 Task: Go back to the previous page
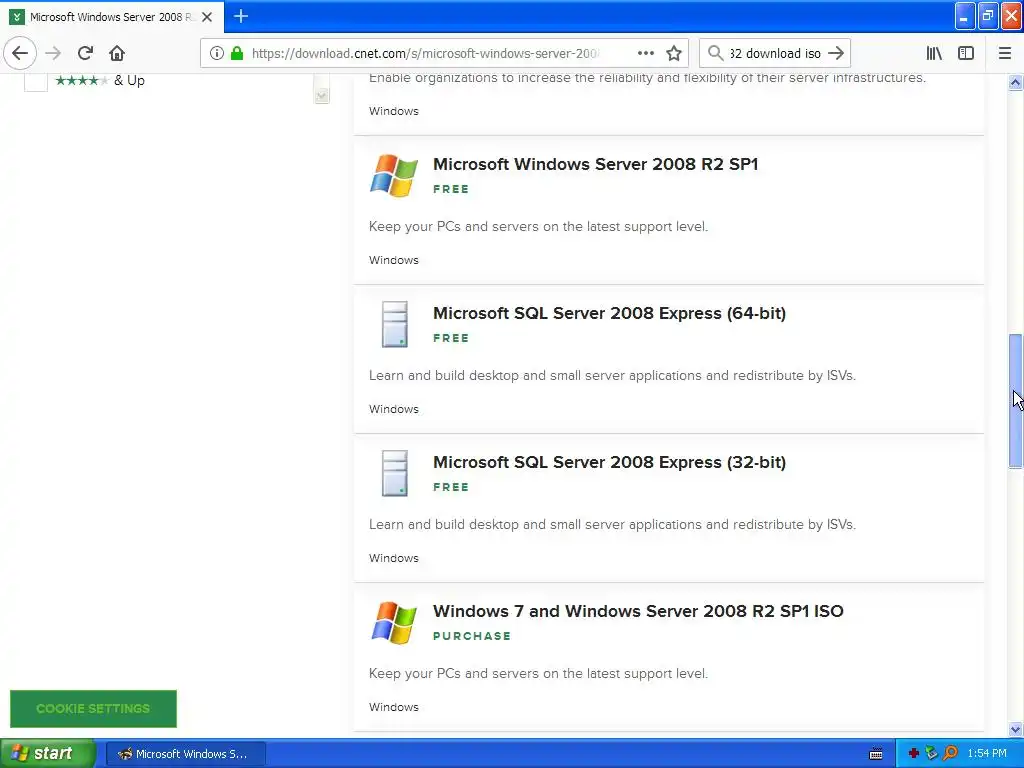tap(20, 53)
